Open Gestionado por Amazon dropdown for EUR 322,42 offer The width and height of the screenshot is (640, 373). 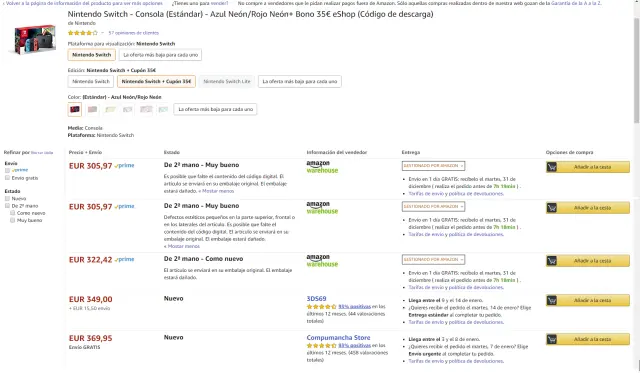coord(433,260)
